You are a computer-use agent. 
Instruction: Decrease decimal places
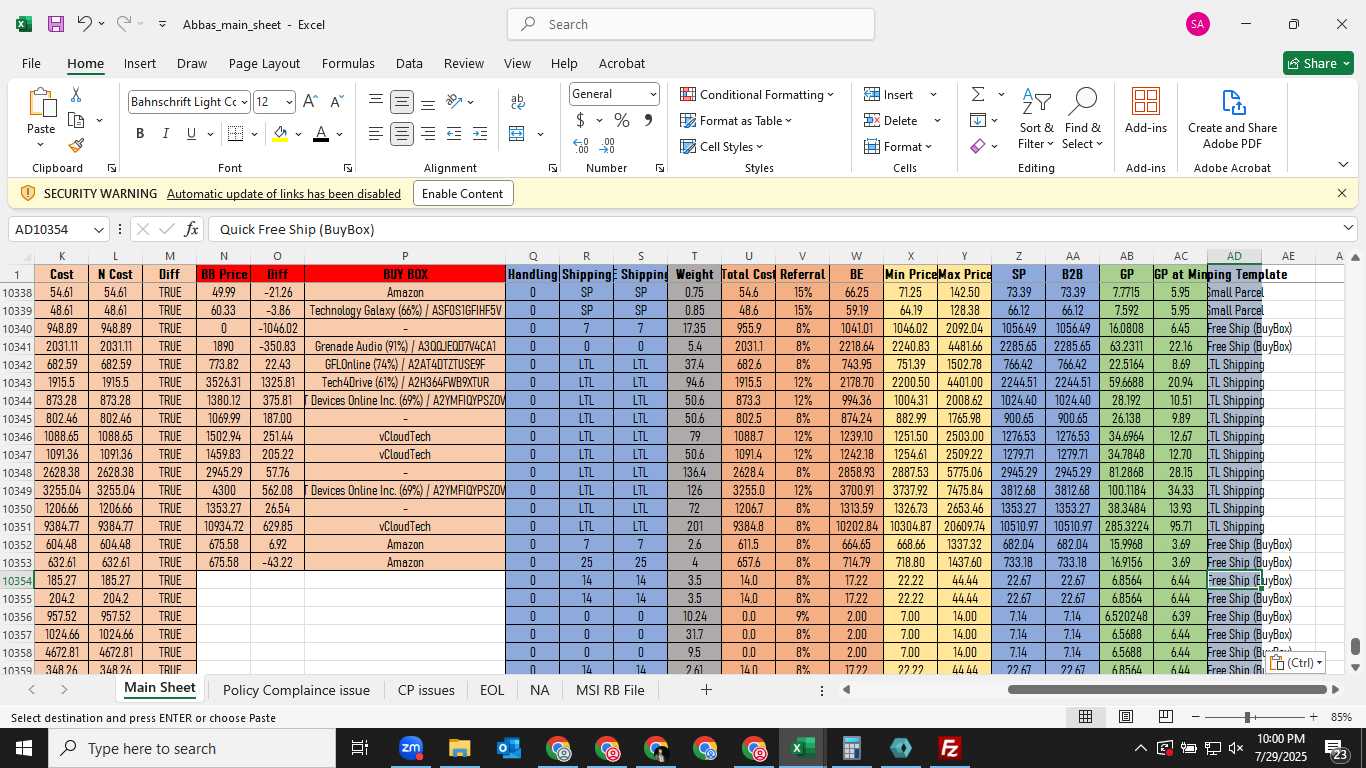pos(608,146)
